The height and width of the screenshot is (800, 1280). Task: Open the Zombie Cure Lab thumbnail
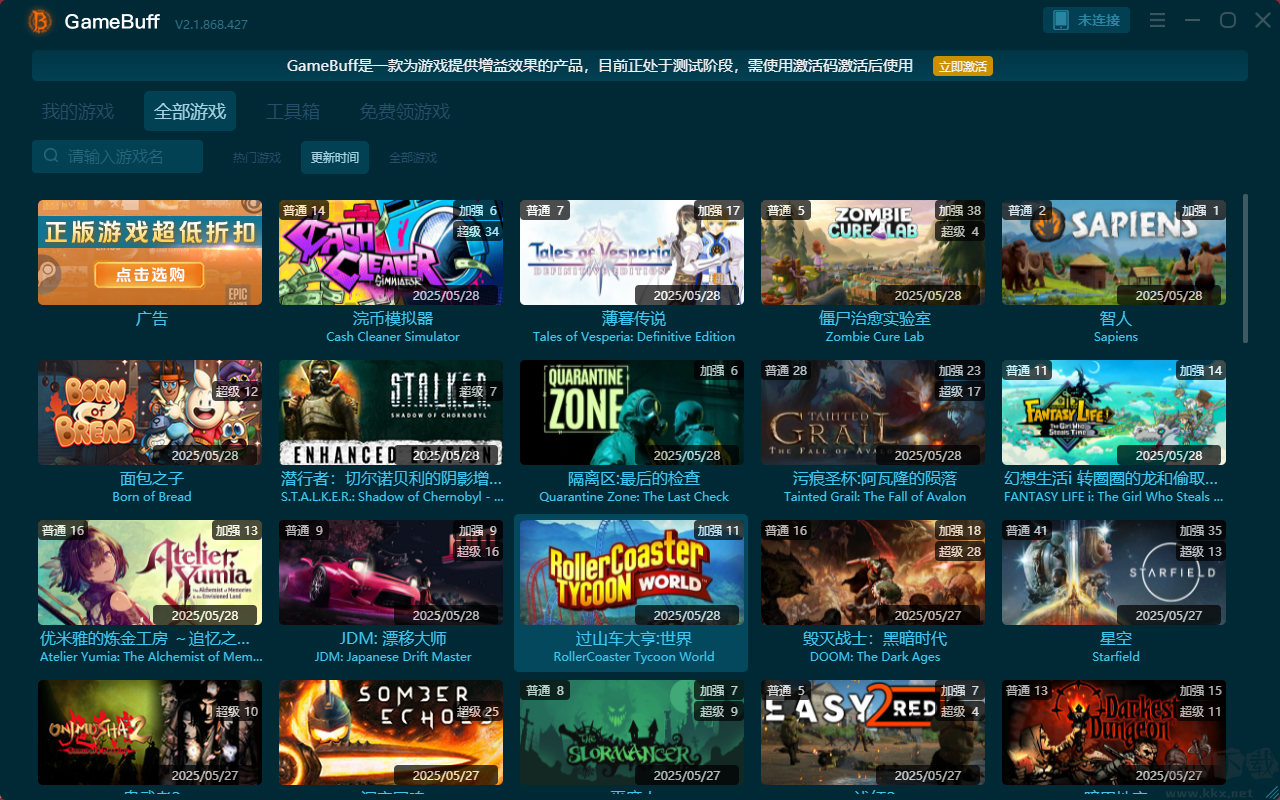coord(873,252)
